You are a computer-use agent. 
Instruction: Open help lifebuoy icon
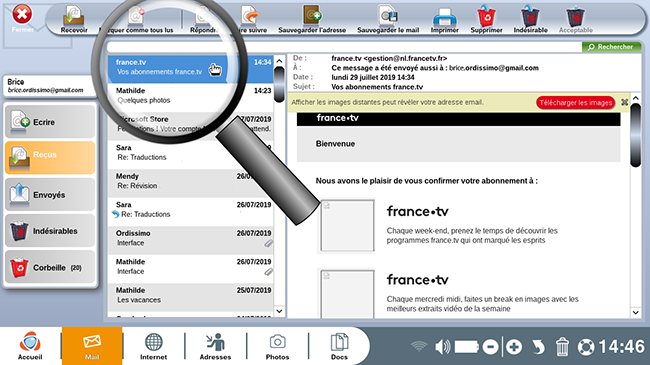coord(586,347)
